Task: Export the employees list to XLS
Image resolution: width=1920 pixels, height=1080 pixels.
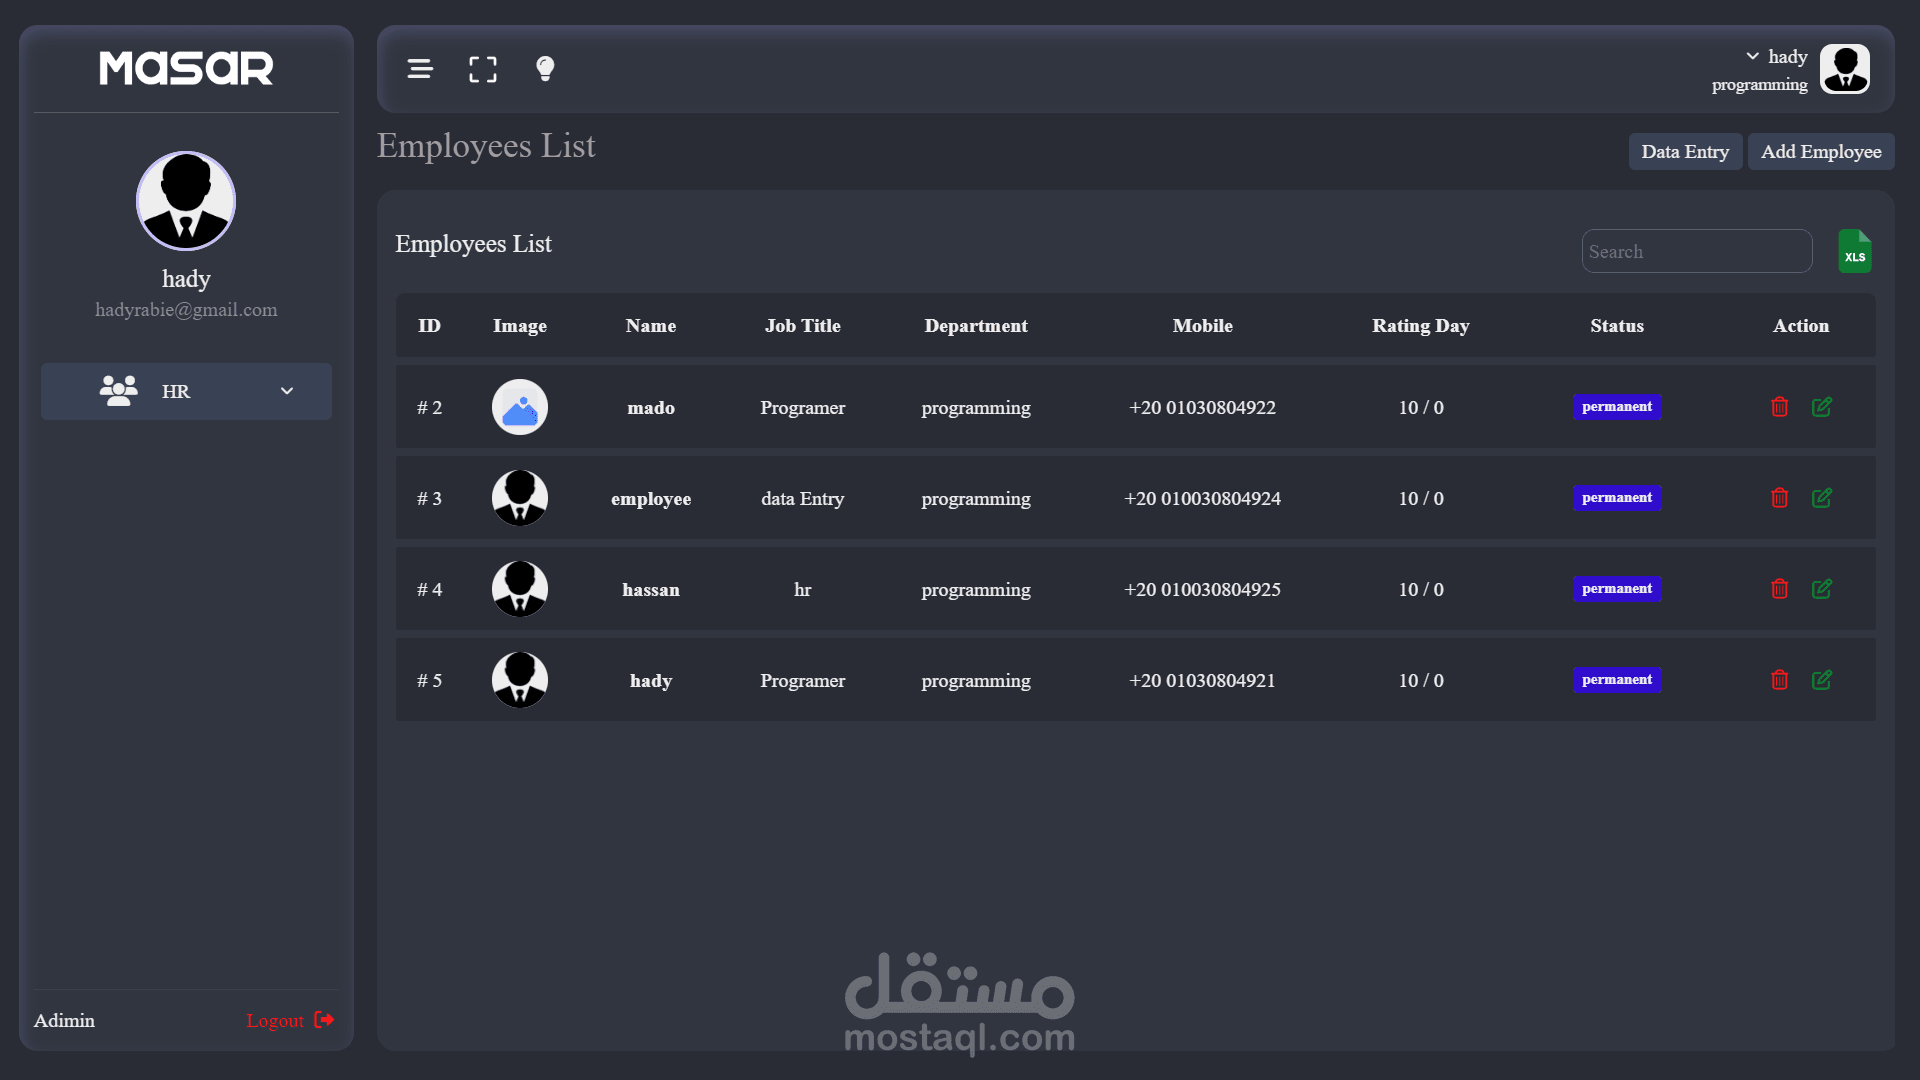Action: 1855,252
